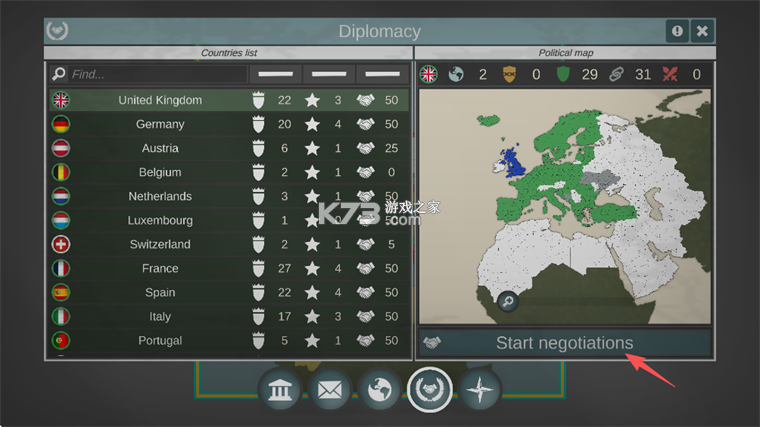Select Spain in countries list
The width and height of the screenshot is (760, 427).
(x=229, y=292)
